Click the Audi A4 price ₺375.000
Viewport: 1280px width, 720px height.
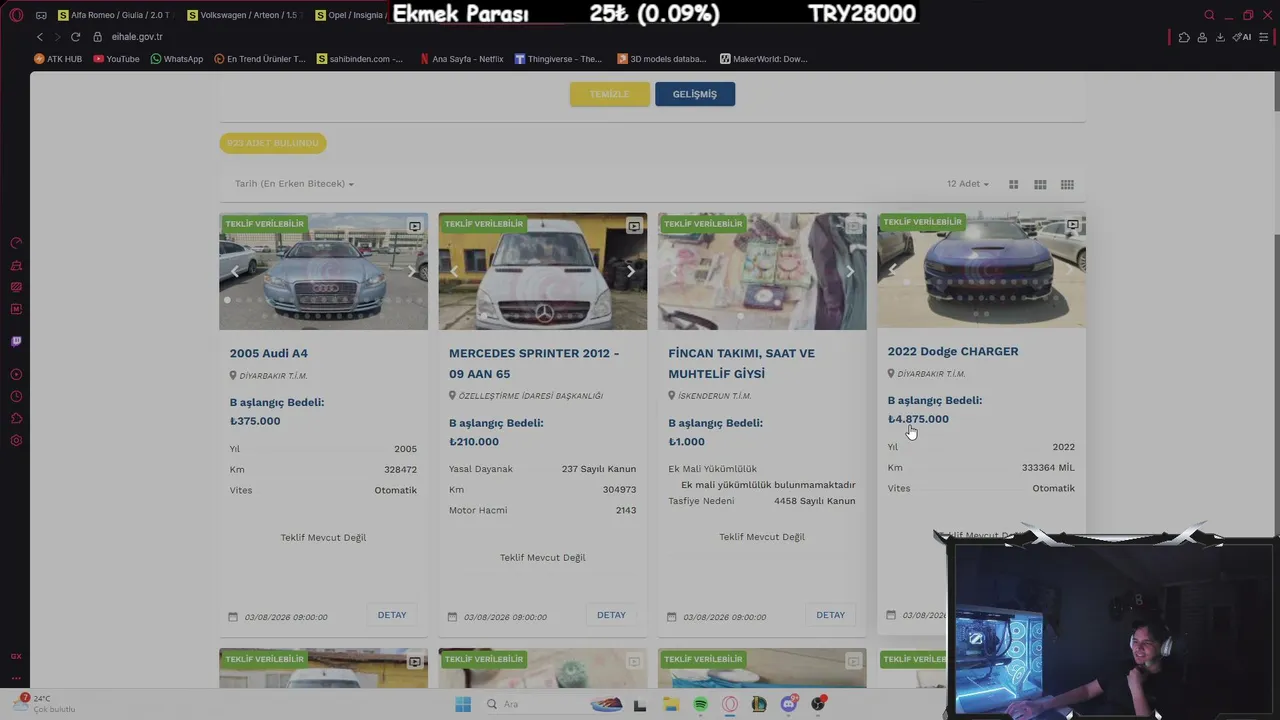255,421
